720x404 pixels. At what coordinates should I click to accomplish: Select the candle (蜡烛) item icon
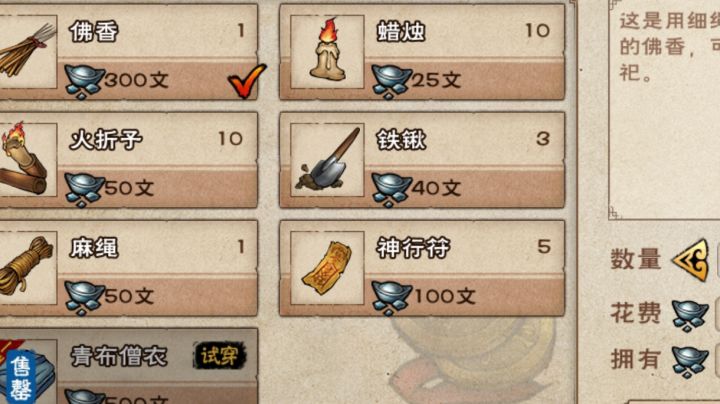tap(327, 51)
